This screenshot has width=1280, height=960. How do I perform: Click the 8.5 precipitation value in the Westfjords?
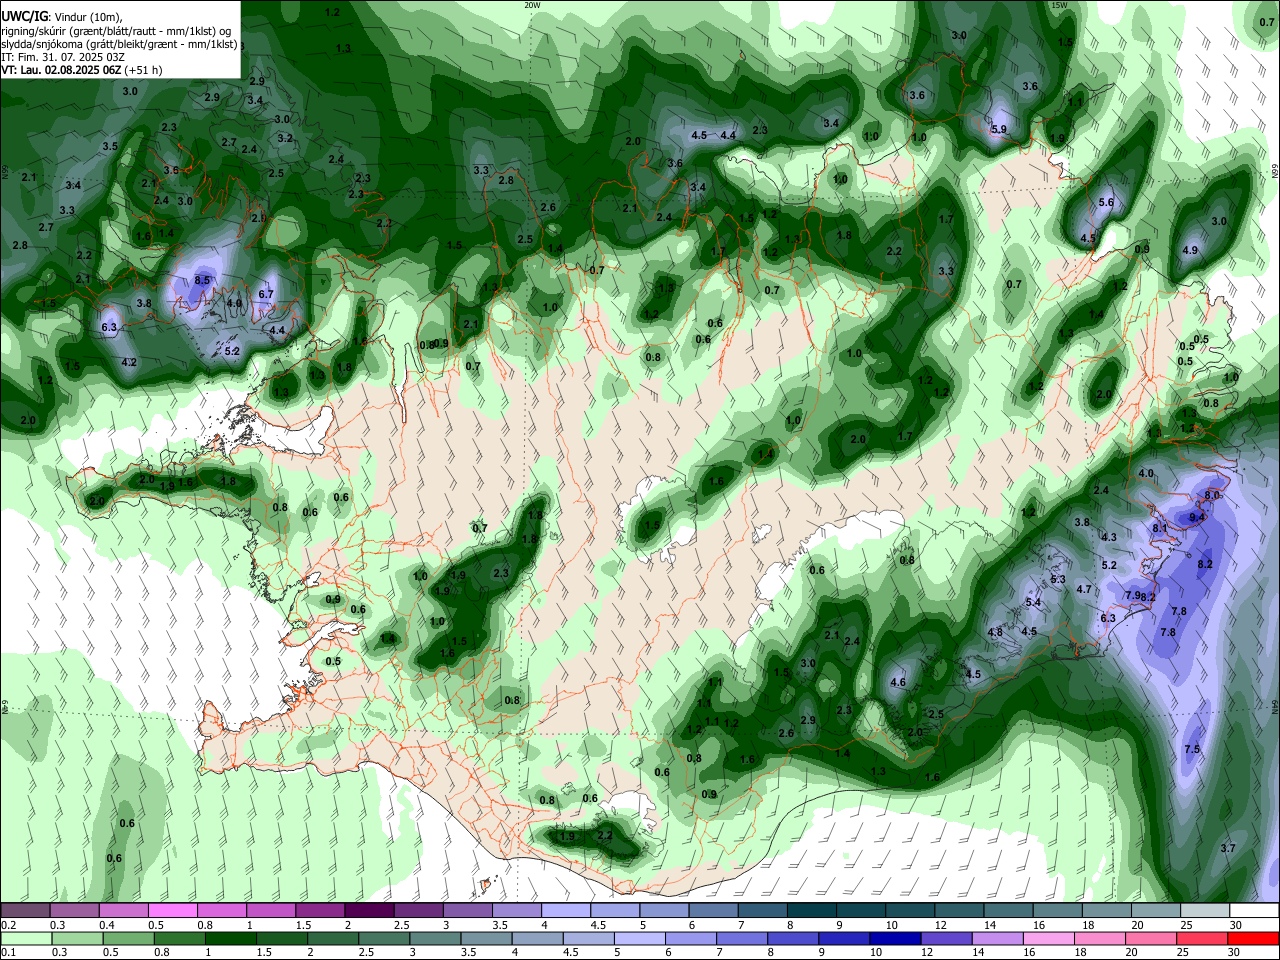pos(203,281)
